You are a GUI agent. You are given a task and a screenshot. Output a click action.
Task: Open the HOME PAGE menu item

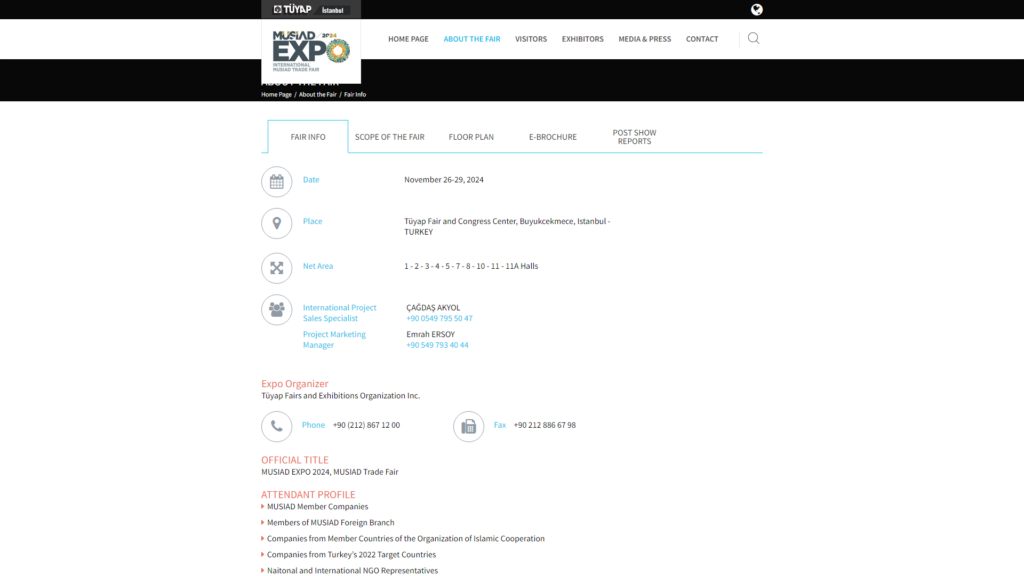click(x=408, y=39)
